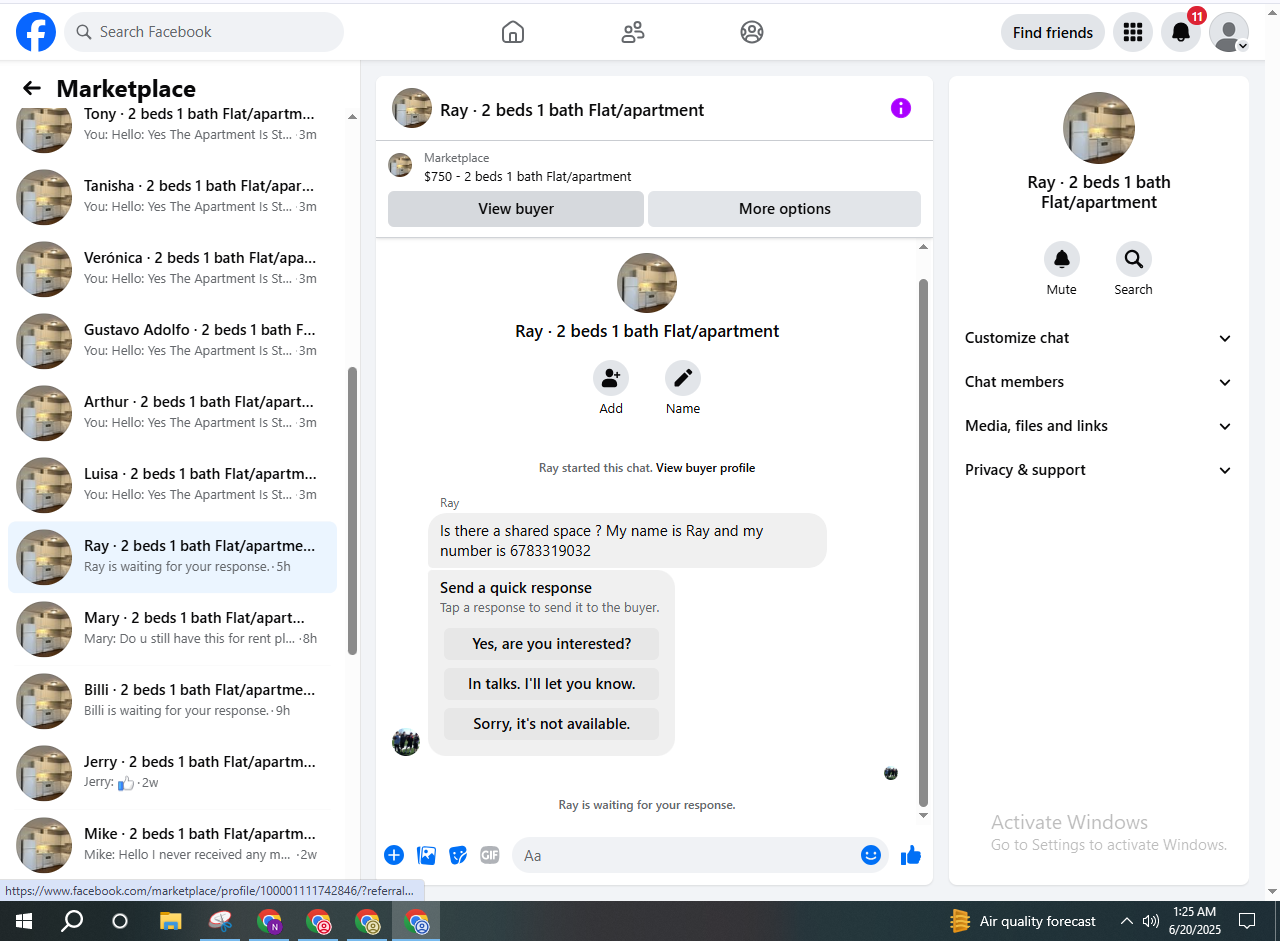
Task: Open Tanisha's apartment conversation
Action: pos(172,197)
